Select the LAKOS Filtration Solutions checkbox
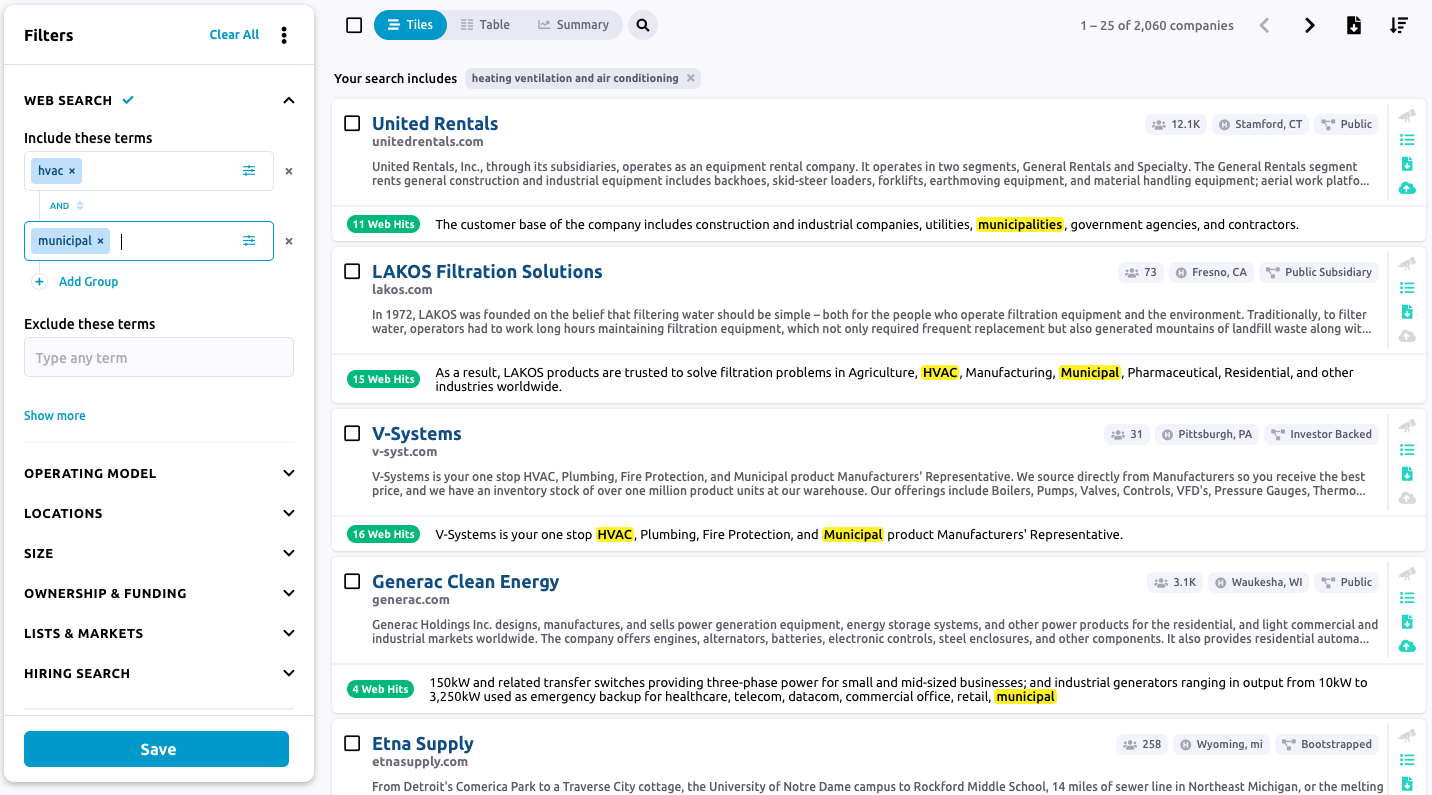Screen dimensions: 1432x795 tap(352, 271)
